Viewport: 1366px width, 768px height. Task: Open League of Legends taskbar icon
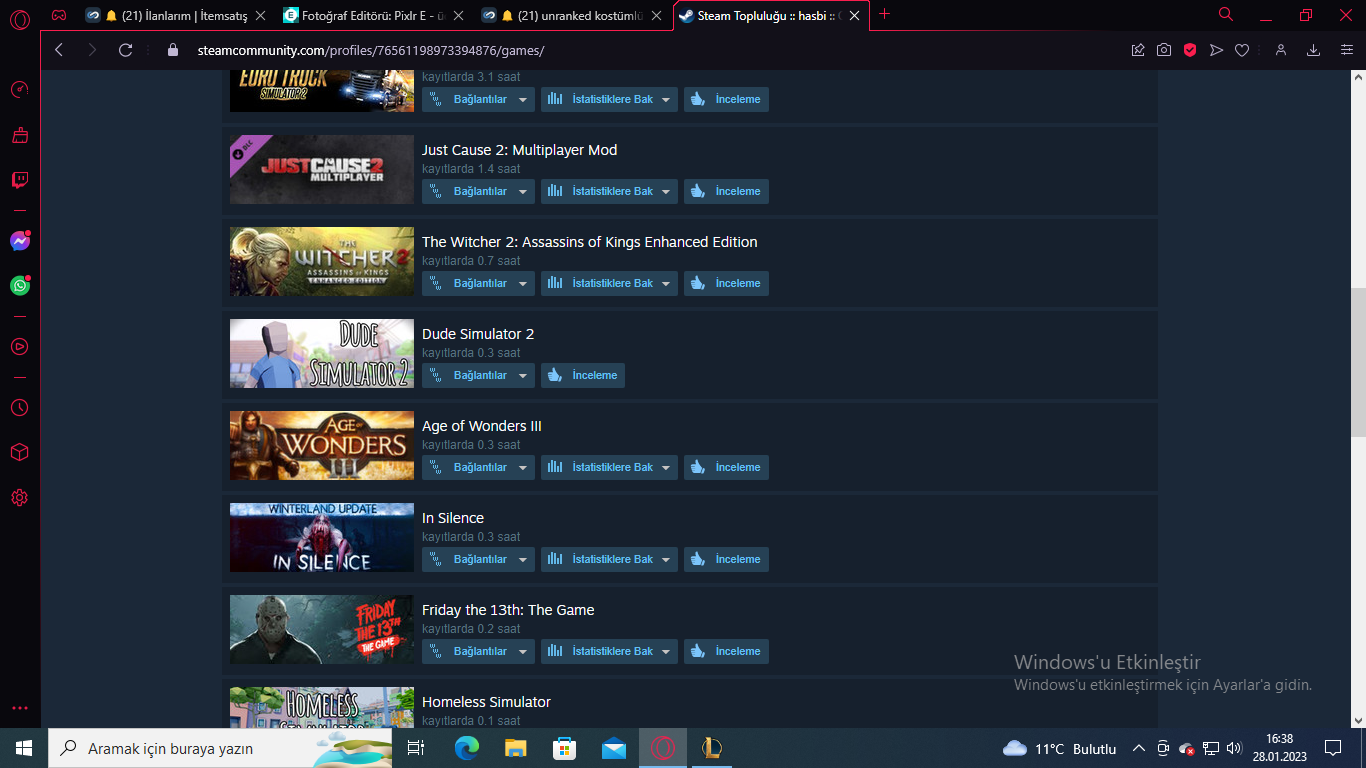click(712, 748)
